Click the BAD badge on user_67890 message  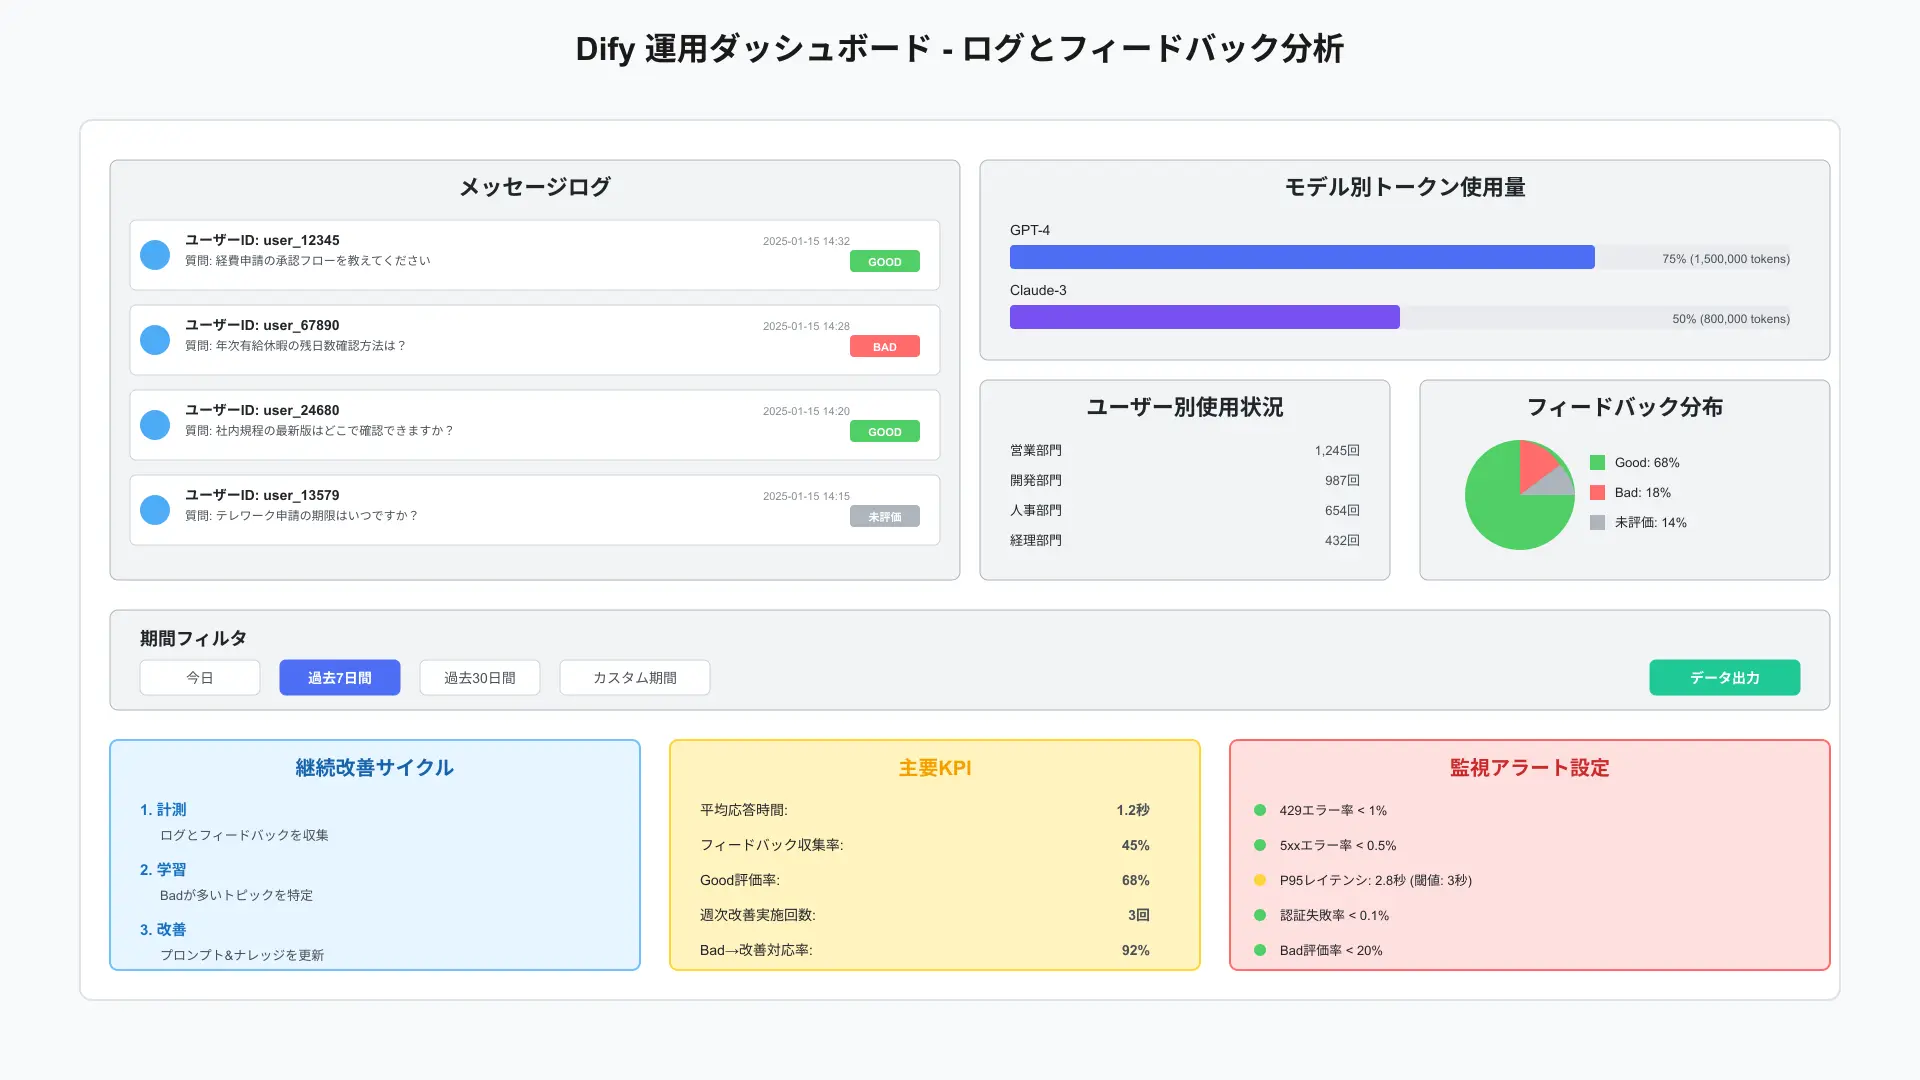point(885,347)
